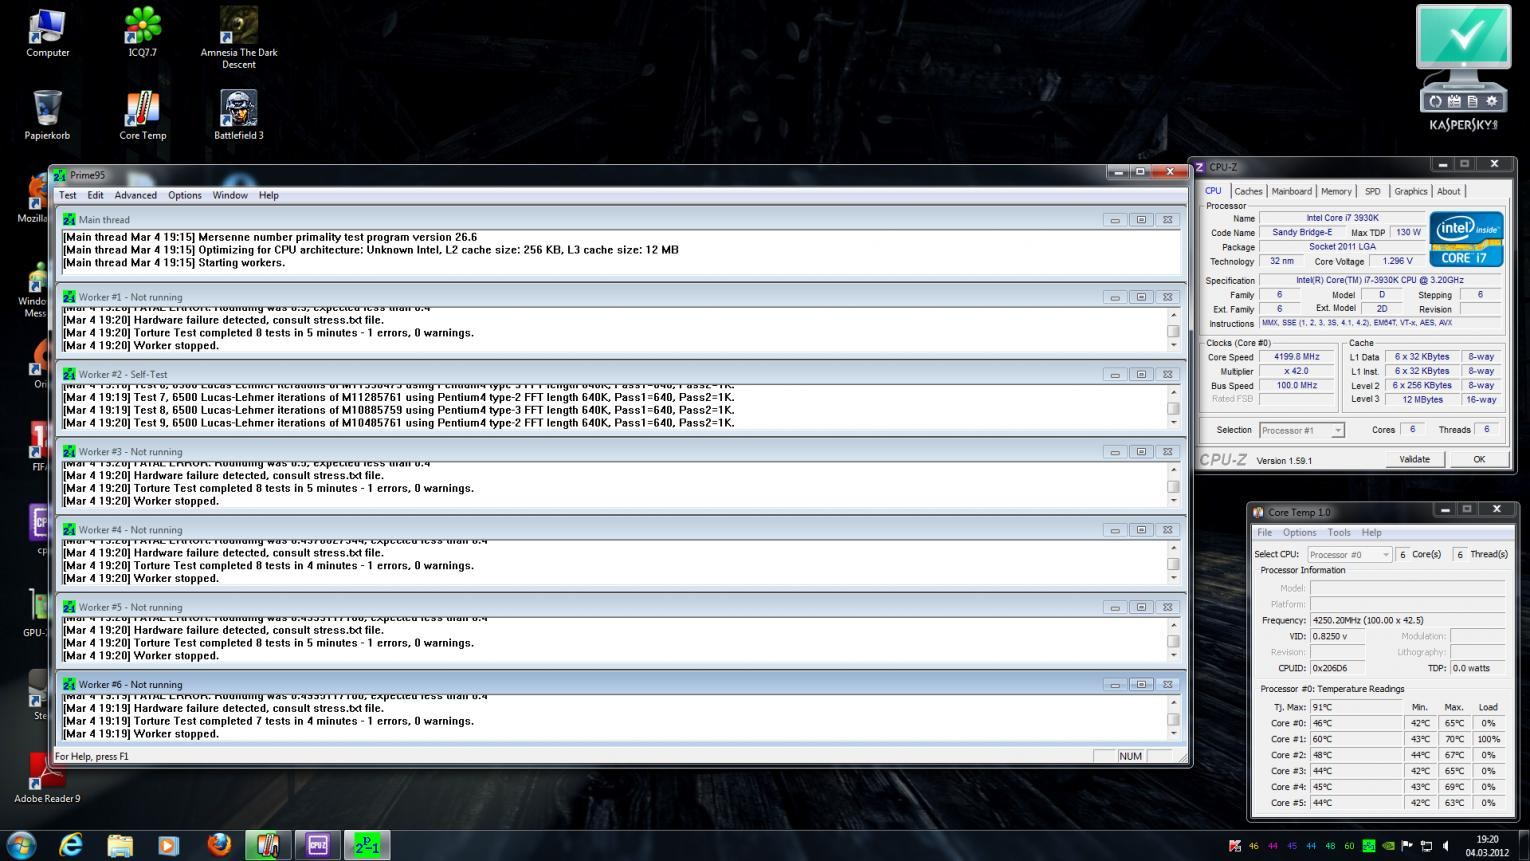Click Core Temp Tj. Max 91°C field
This screenshot has width=1530, height=861.
(1356, 707)
